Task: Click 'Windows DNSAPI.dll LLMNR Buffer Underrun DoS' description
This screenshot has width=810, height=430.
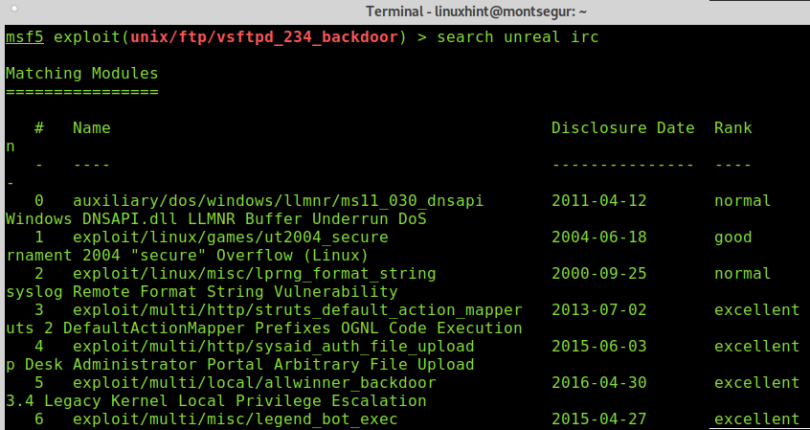Action: 216,219
